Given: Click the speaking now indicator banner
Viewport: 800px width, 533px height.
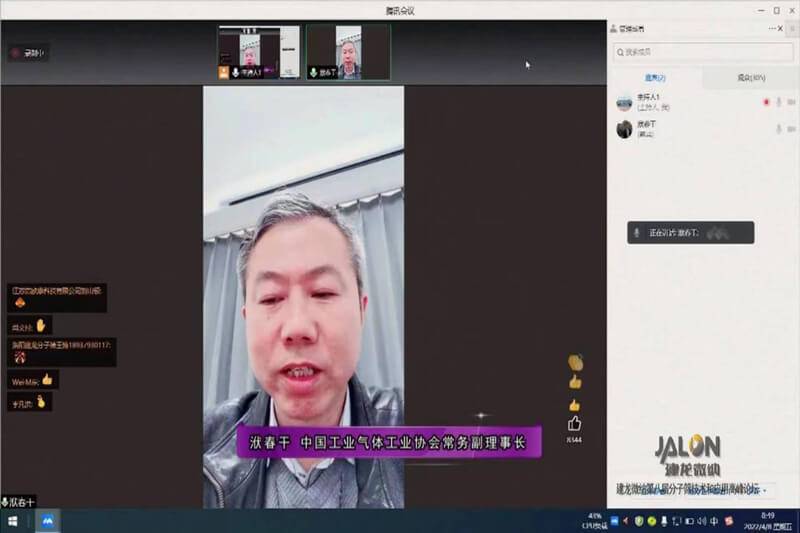Looking at the screenshot, I should 690,233.
